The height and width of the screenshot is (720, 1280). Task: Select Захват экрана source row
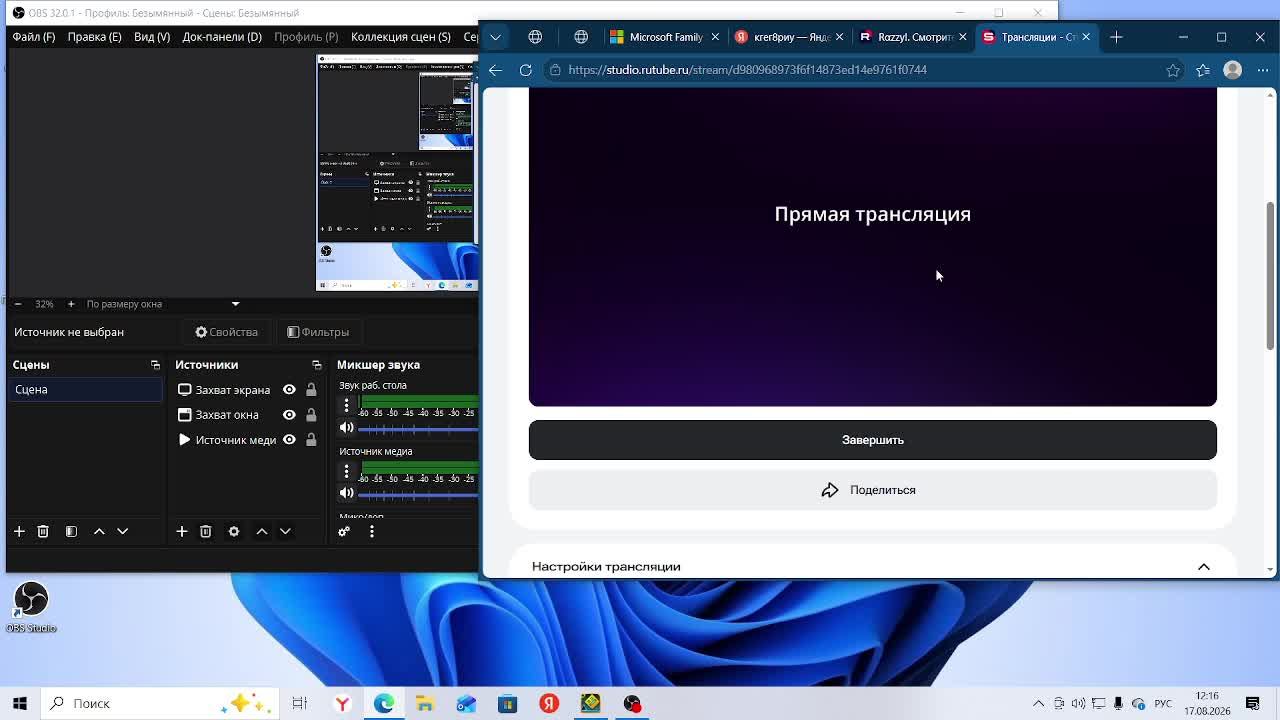(248, 390)
